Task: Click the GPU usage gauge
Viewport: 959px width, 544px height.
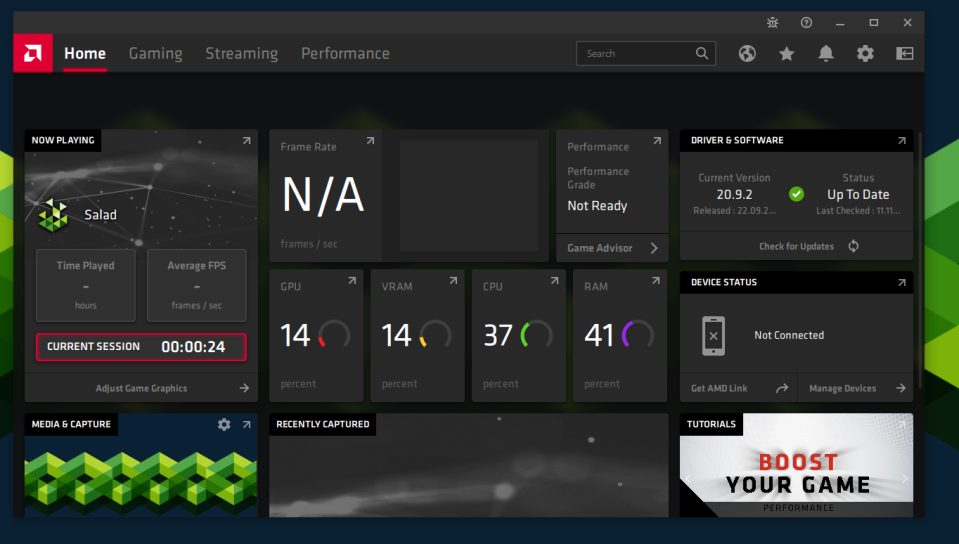Action: click(334, 335)
